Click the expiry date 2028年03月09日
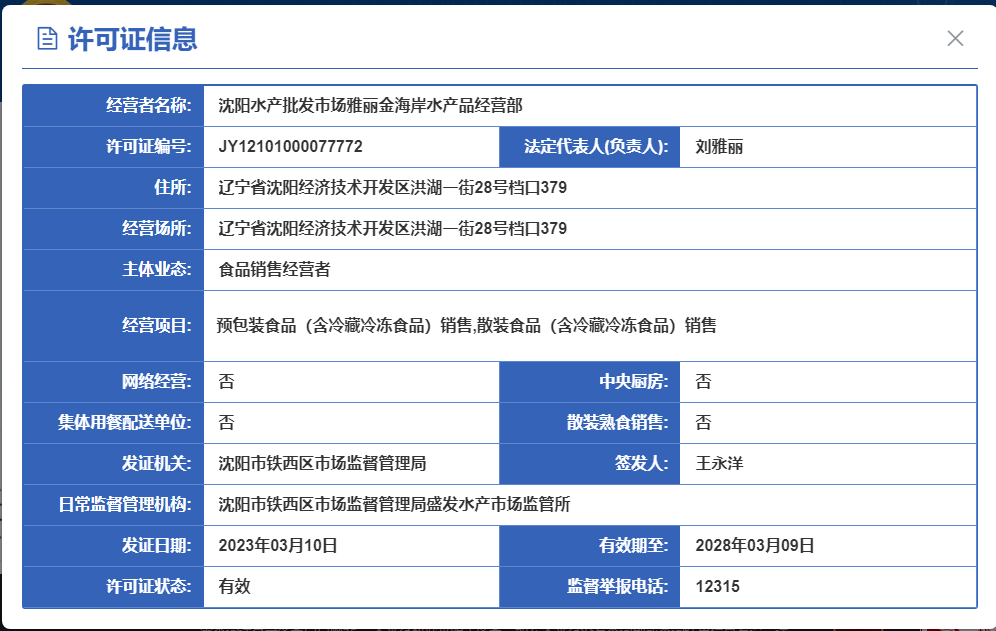 755,546
